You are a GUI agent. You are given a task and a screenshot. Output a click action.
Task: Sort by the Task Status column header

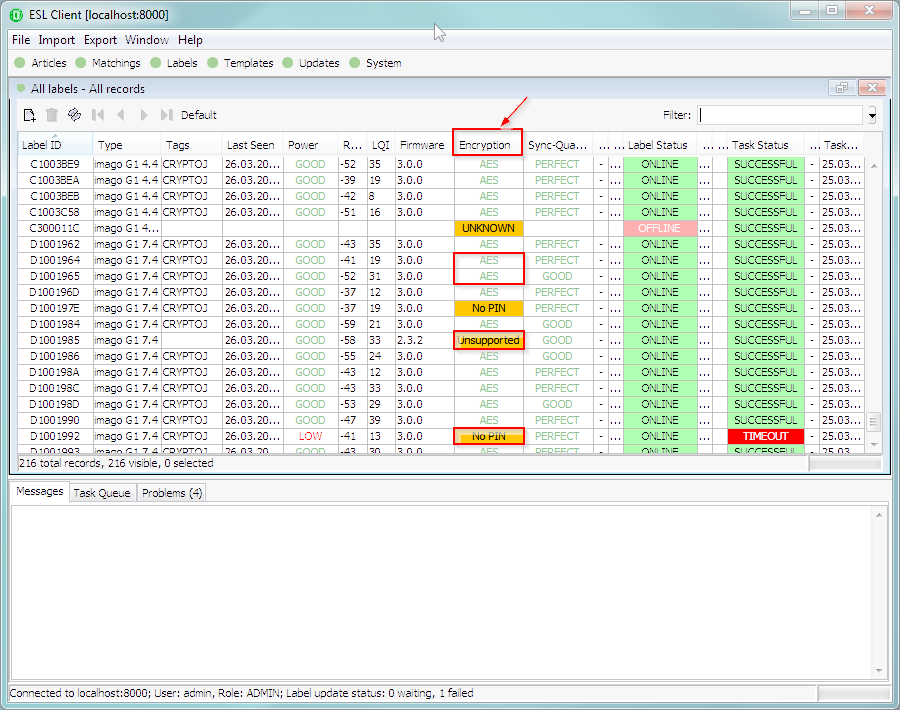coord(765,145)
